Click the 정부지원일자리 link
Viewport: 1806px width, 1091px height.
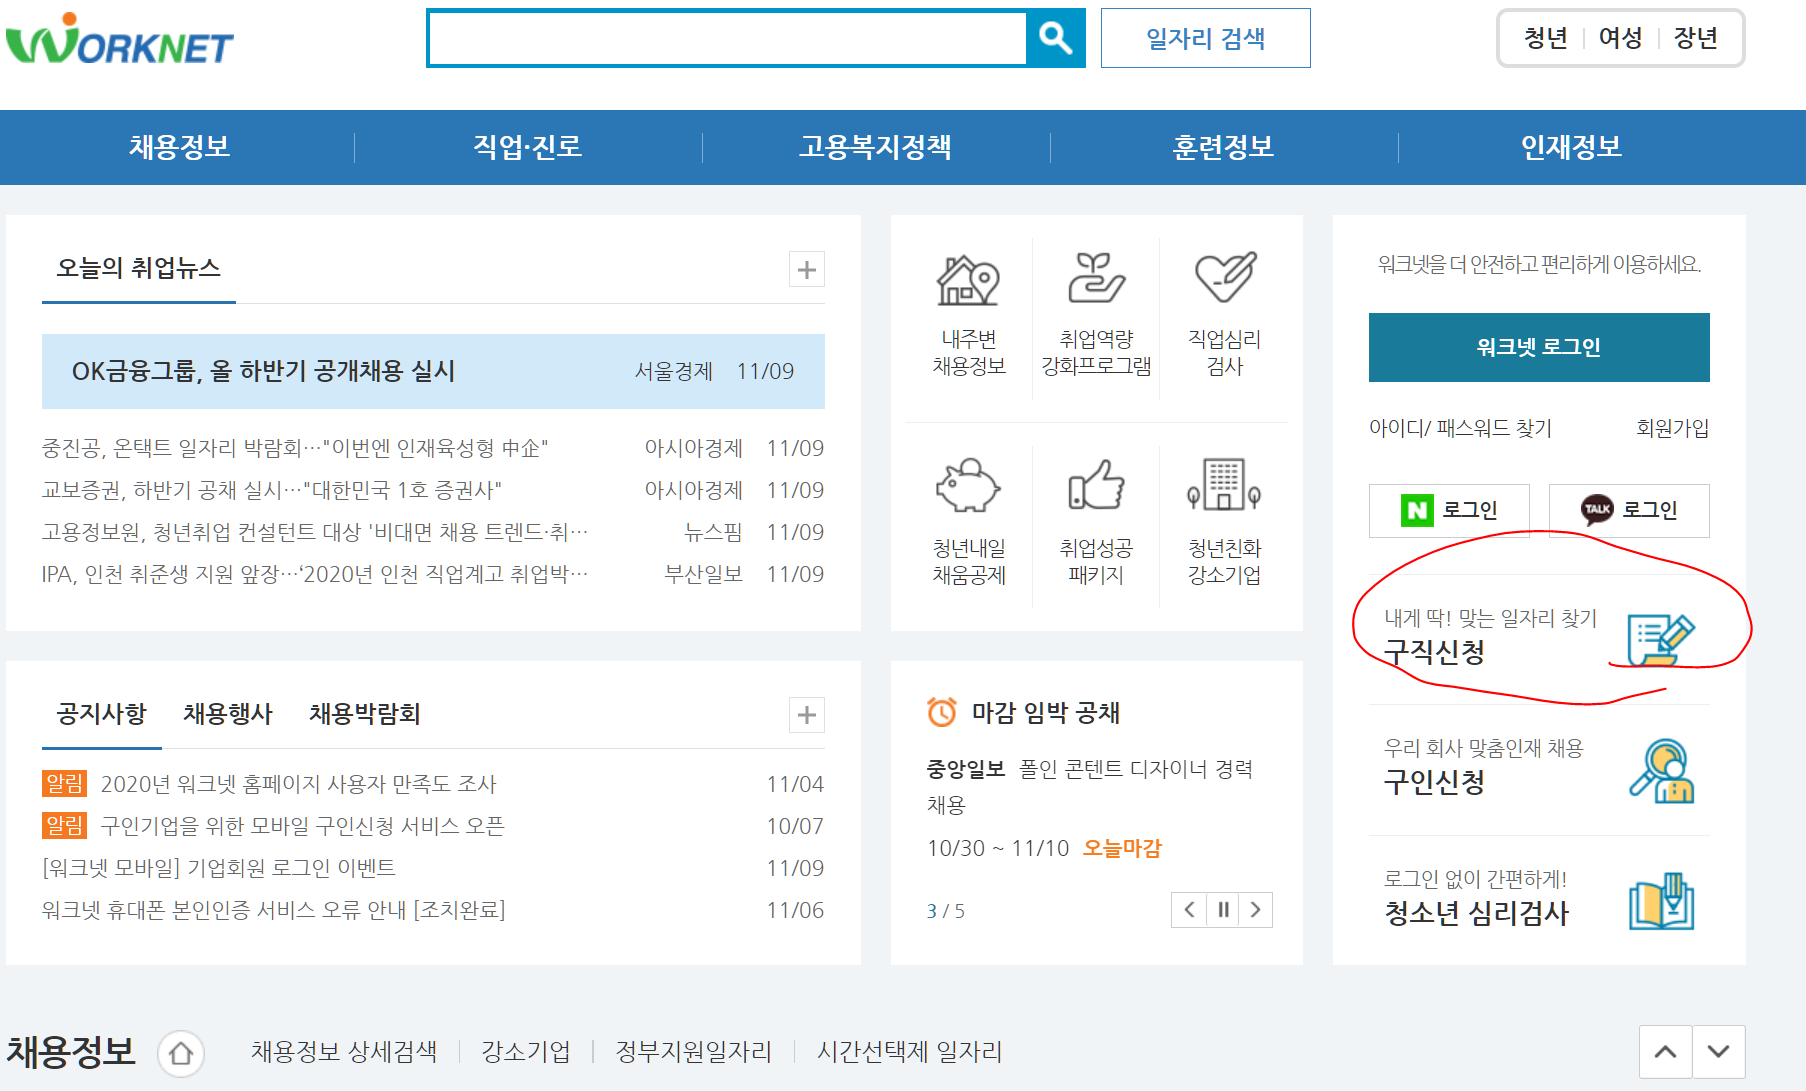(693, 1052)
